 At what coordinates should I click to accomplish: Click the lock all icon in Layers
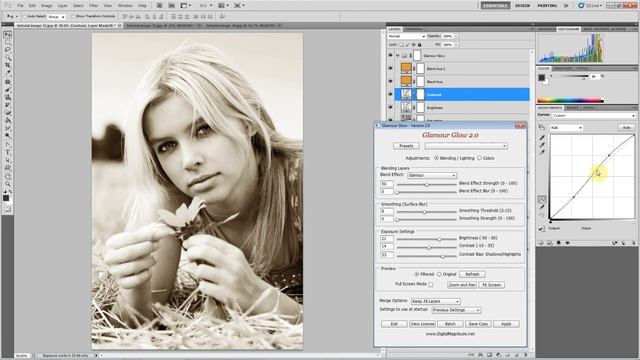click(419, 44)
